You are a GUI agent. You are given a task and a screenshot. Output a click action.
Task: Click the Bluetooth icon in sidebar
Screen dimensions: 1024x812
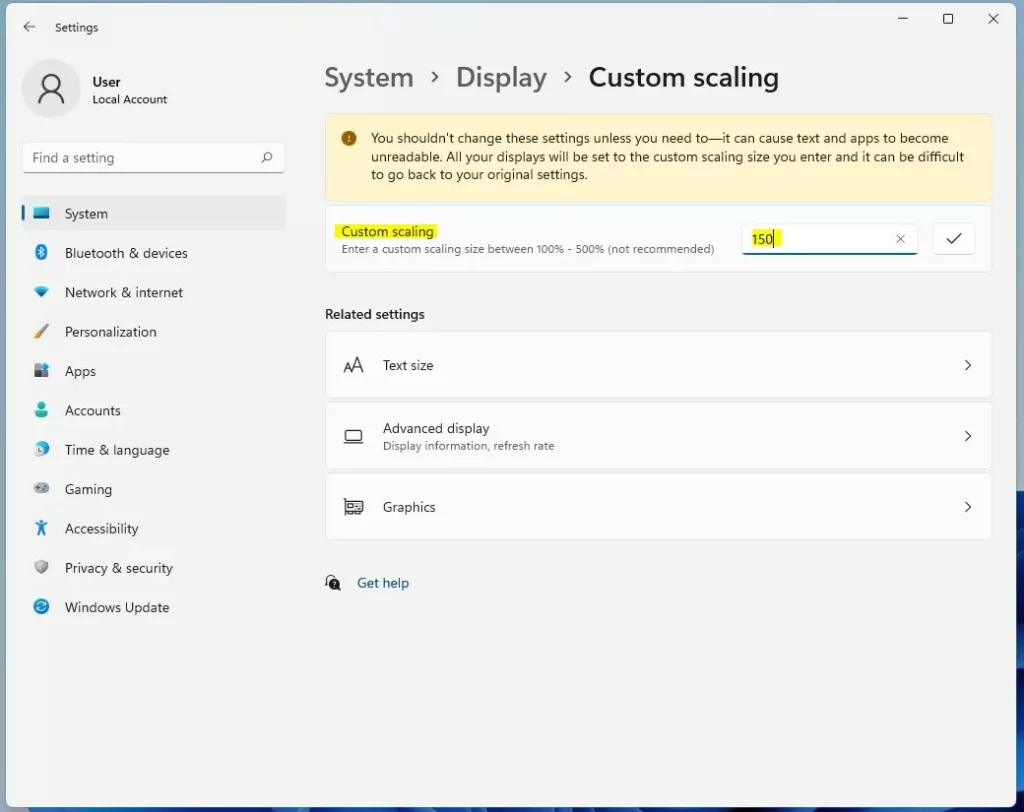[41, 252]
